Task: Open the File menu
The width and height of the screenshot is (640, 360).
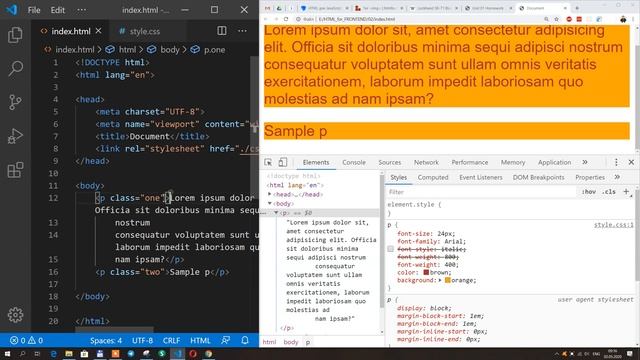Action: 34,10
